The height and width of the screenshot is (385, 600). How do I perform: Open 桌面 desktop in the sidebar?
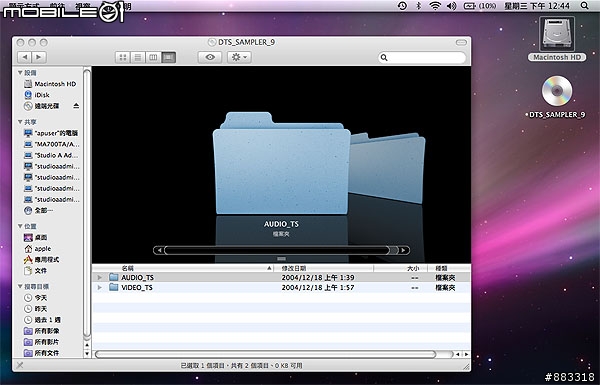(35, 238)
